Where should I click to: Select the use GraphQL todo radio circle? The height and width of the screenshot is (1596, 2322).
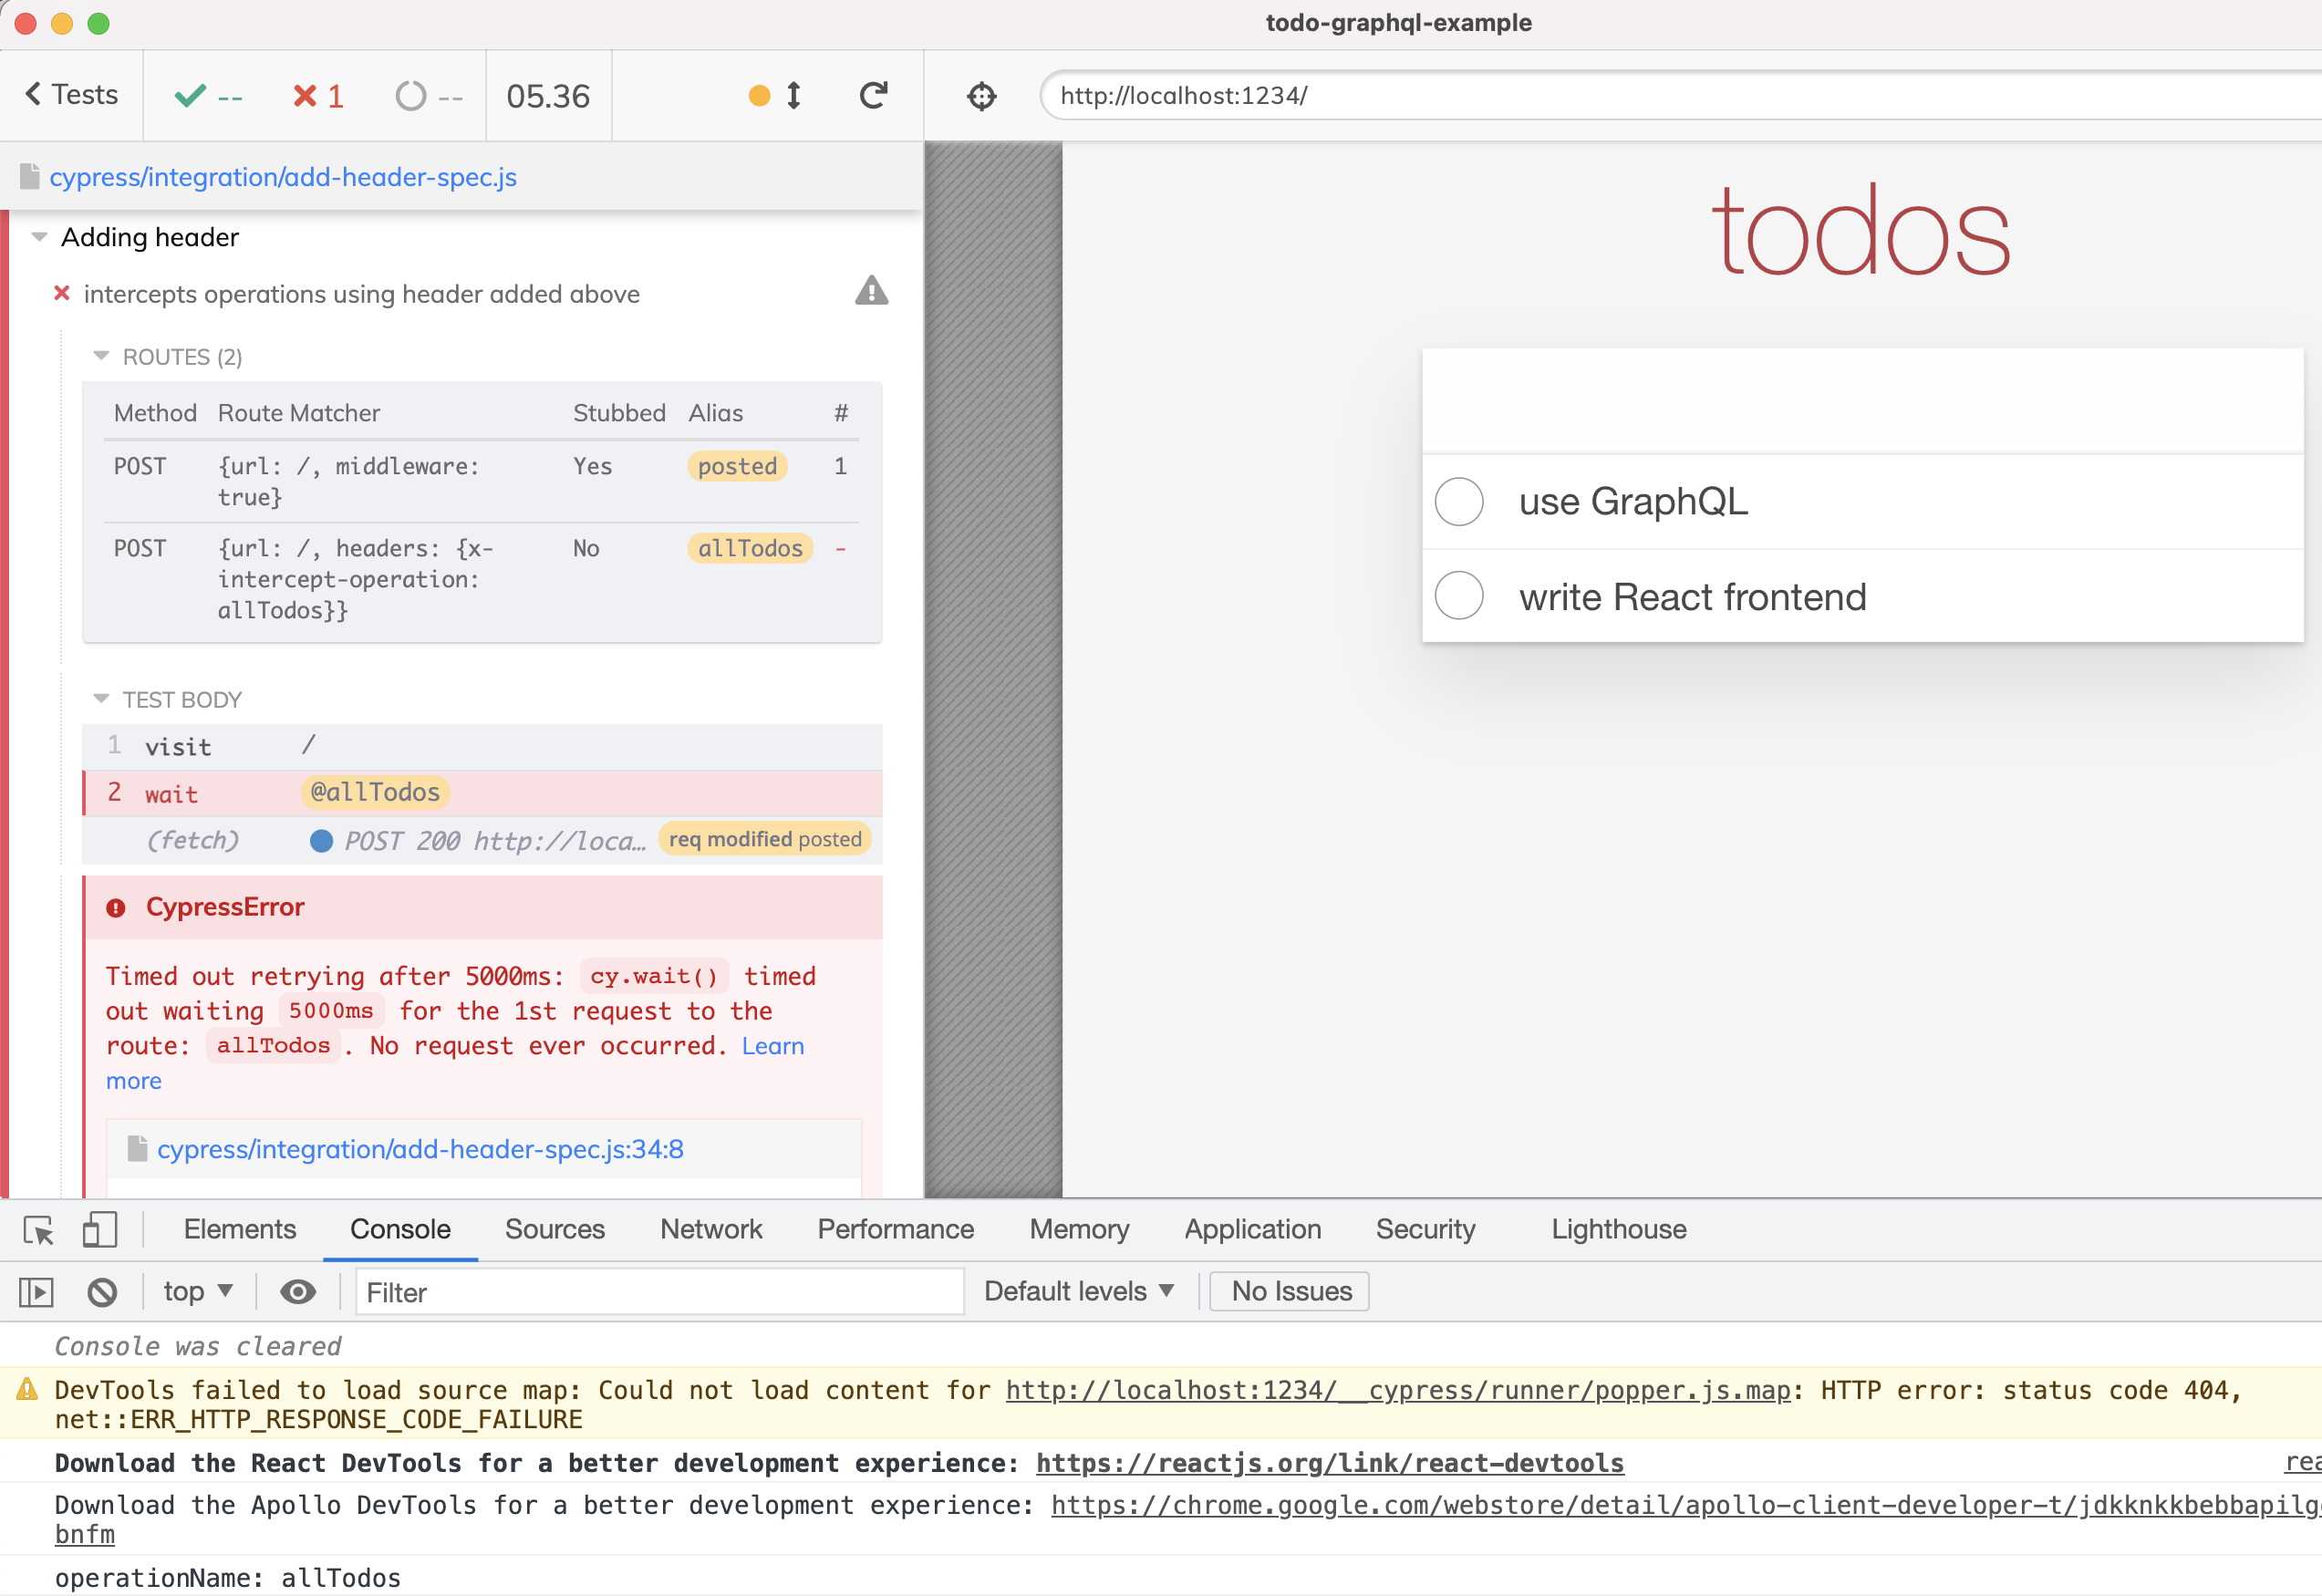coord(1459,502)
